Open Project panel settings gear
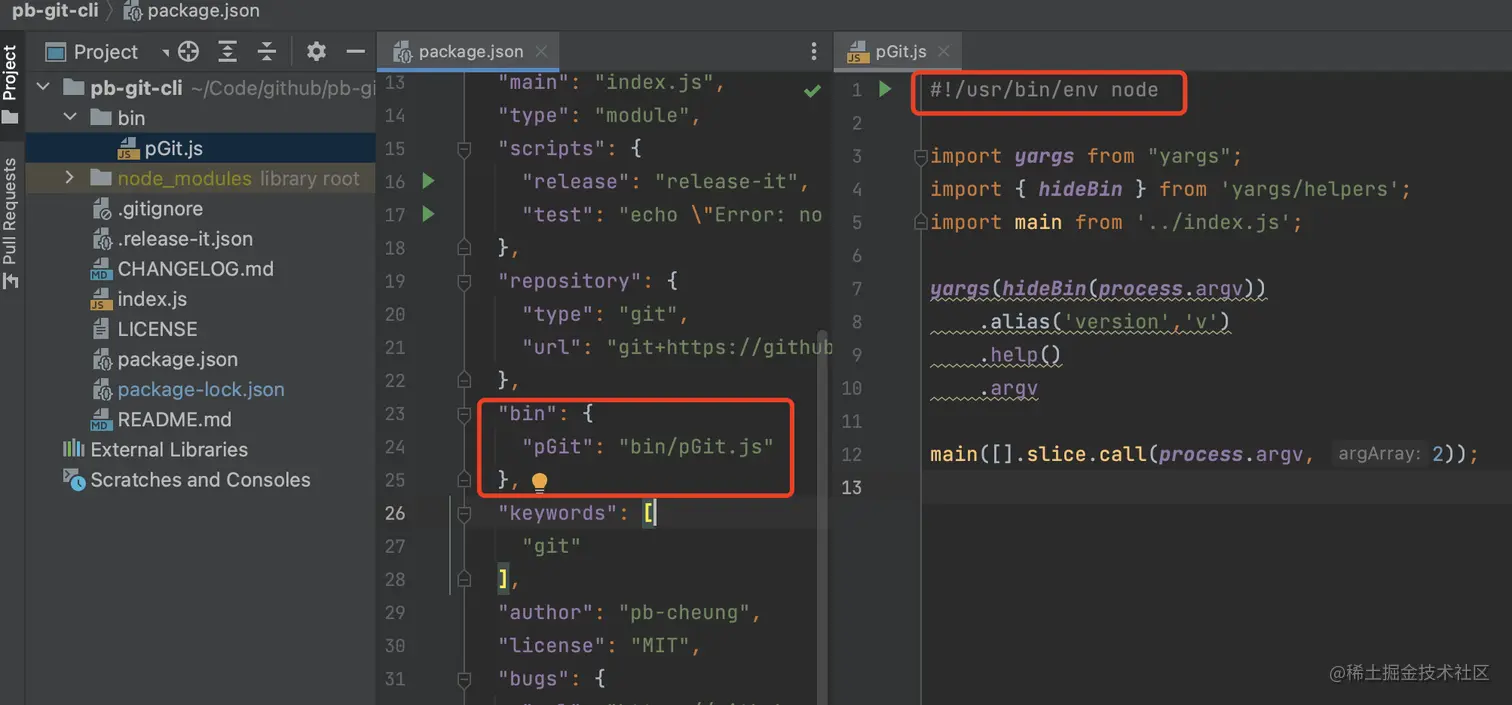The width and height of the screenshot is (1512, 705). pyautogui.click(x=316, y=52)
